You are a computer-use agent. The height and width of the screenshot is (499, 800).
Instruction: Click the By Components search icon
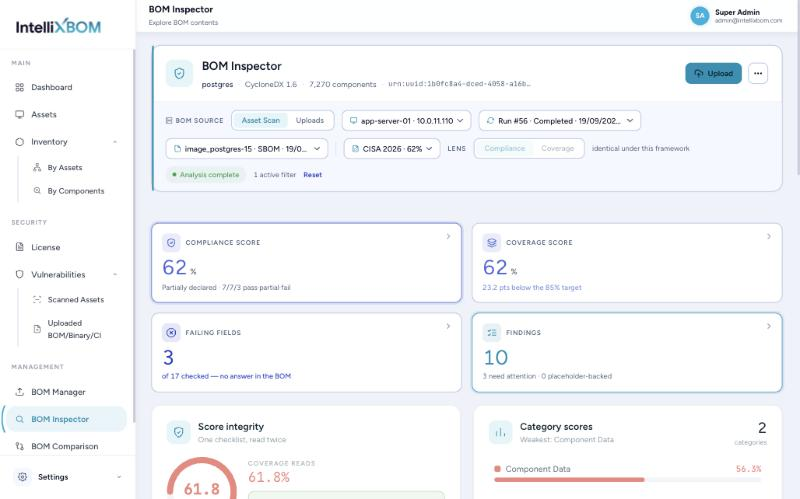tap(37, 190)
